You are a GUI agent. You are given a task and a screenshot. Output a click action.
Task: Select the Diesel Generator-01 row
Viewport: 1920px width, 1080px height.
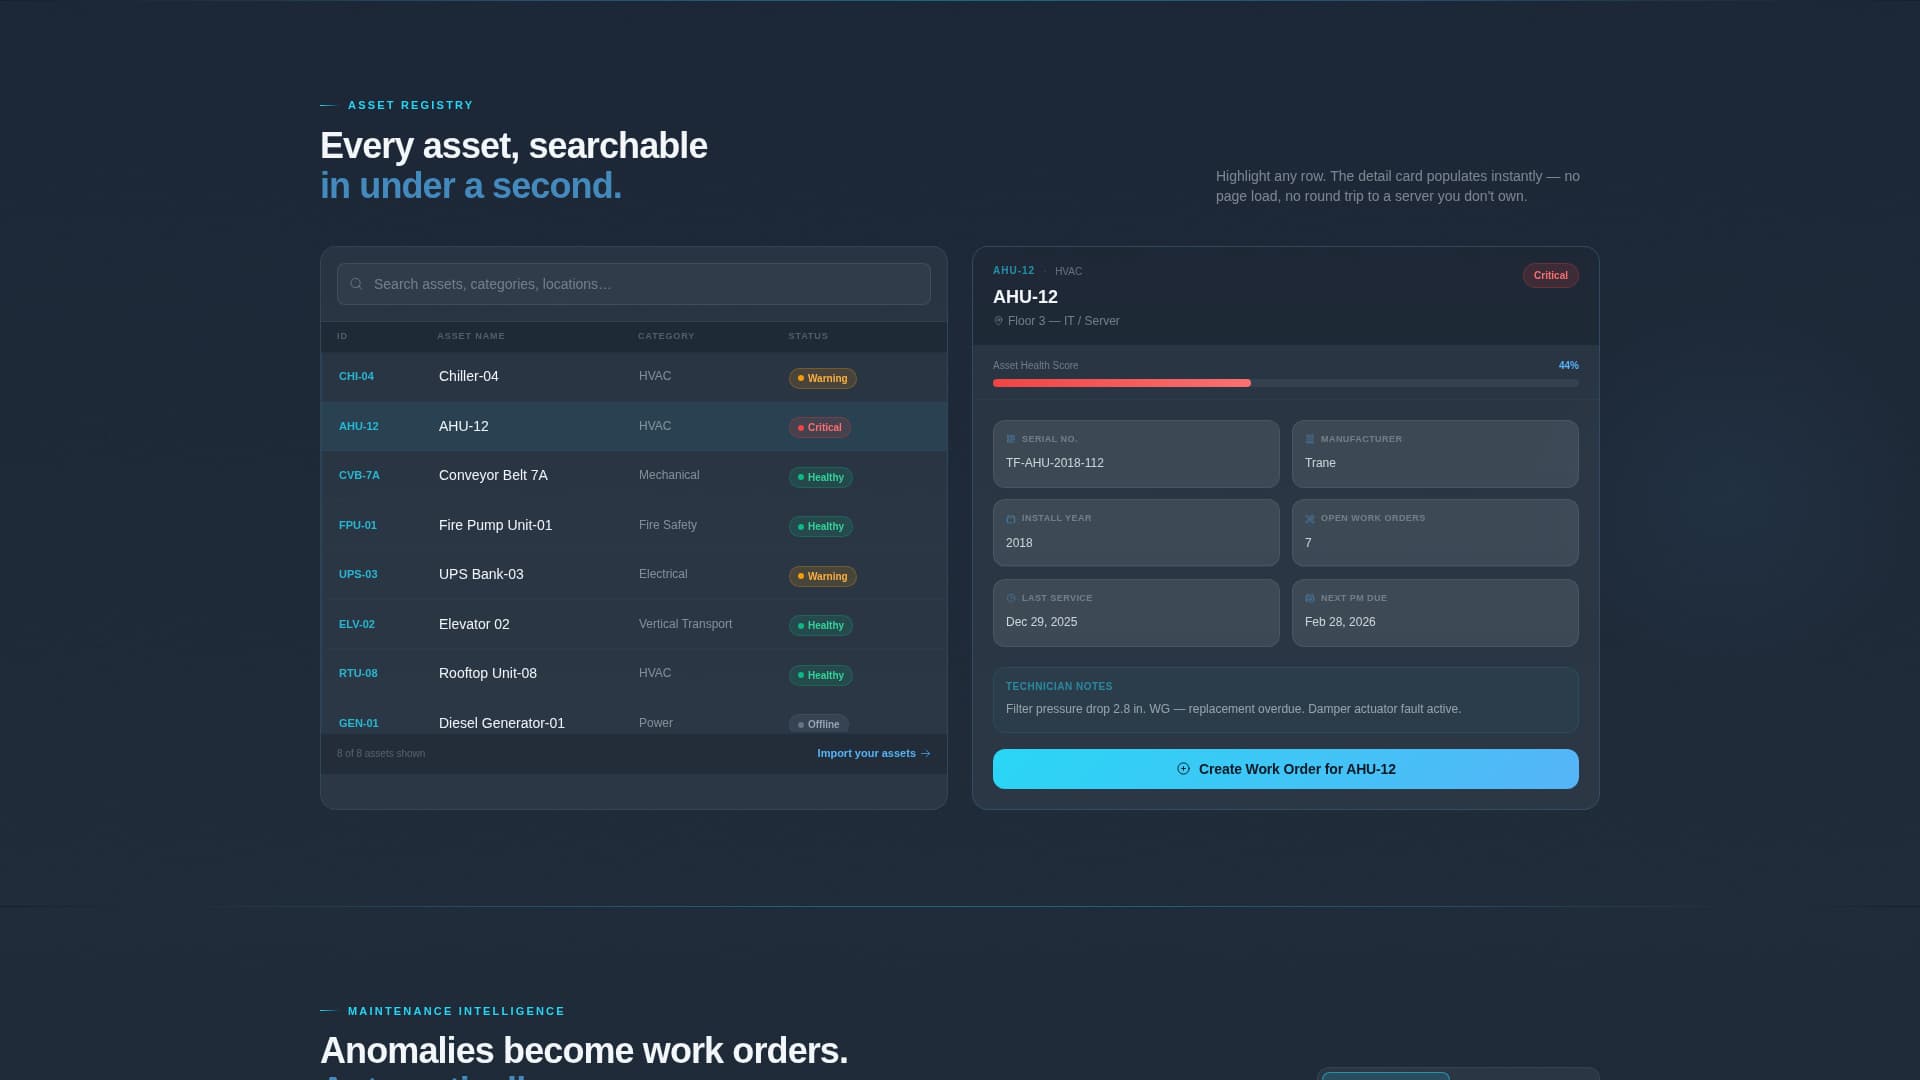pos(634,718)
